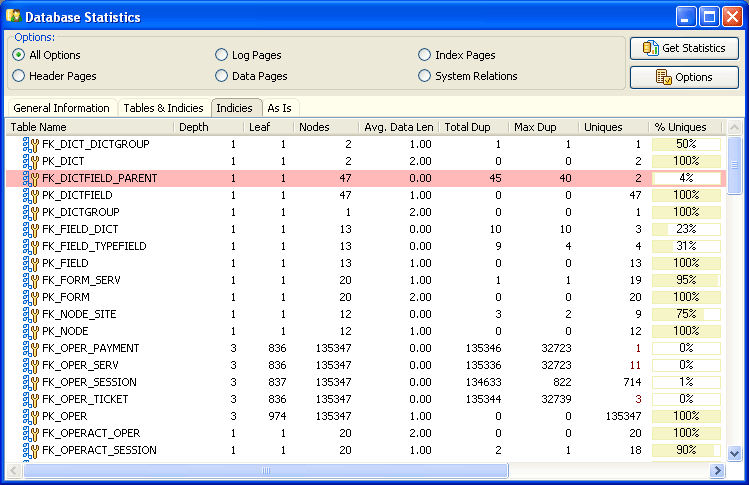Open the As Is tab
The width and height of the screenshot is (749, 485).
click(x=280, y=108)
